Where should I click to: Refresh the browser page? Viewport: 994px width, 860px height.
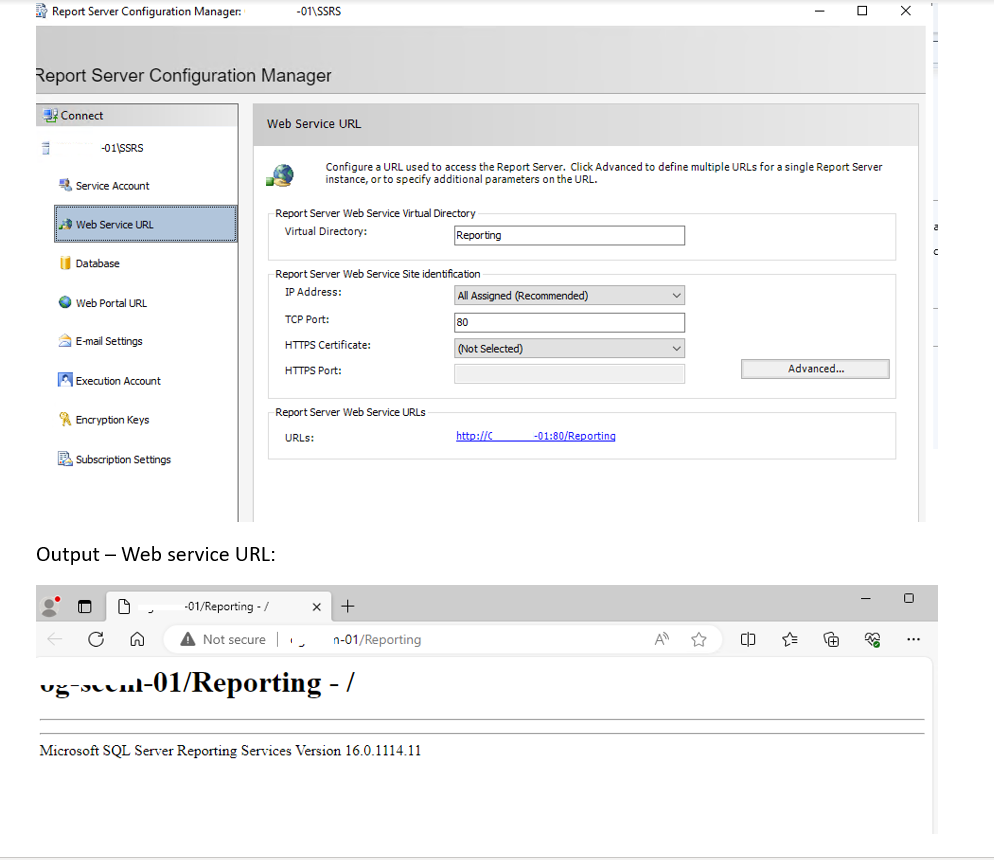pos(96,639)
